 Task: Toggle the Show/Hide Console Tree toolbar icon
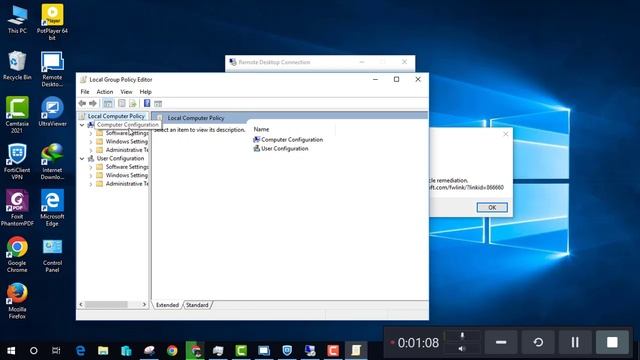(108, 104)
